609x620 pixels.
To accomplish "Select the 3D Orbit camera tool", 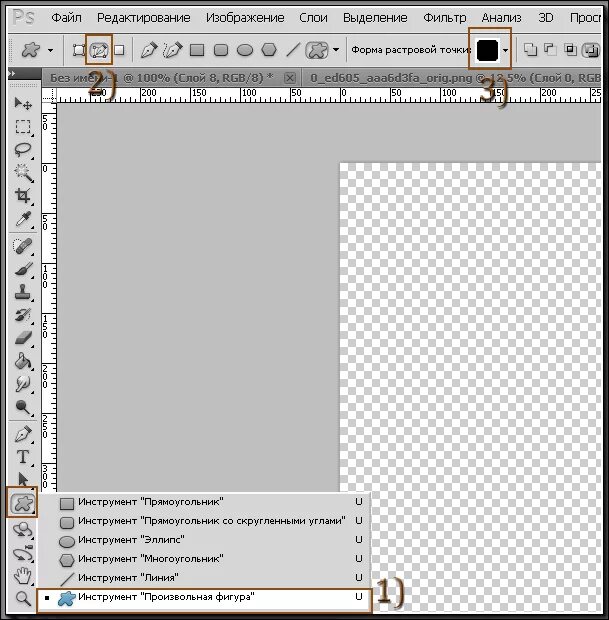I will (23, 553).
